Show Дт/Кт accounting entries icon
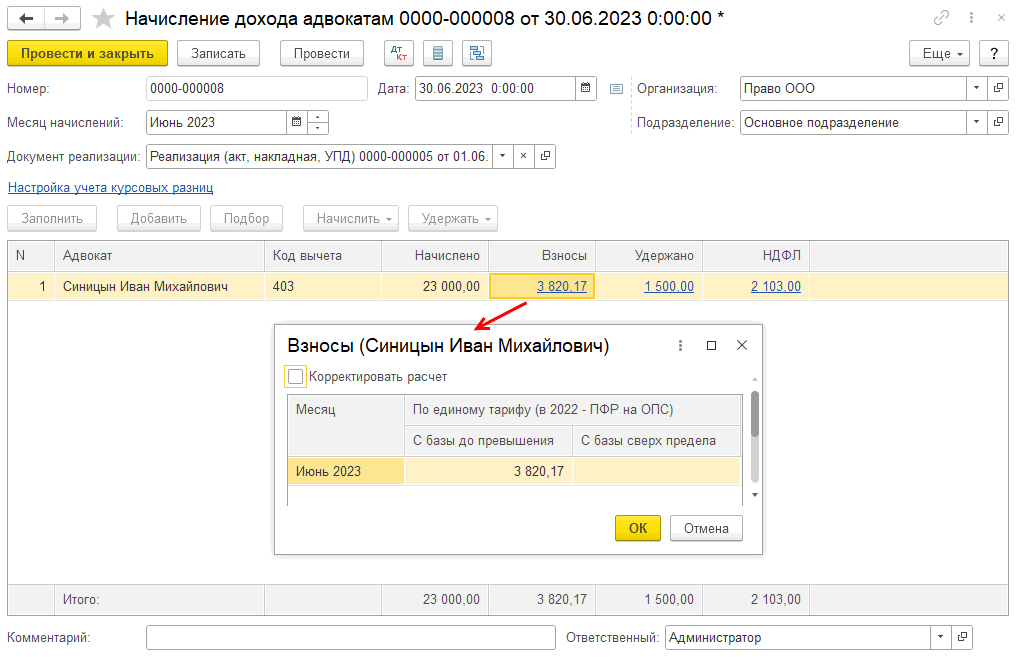This screenshot has width=1016, height=657. click(399, 53)
